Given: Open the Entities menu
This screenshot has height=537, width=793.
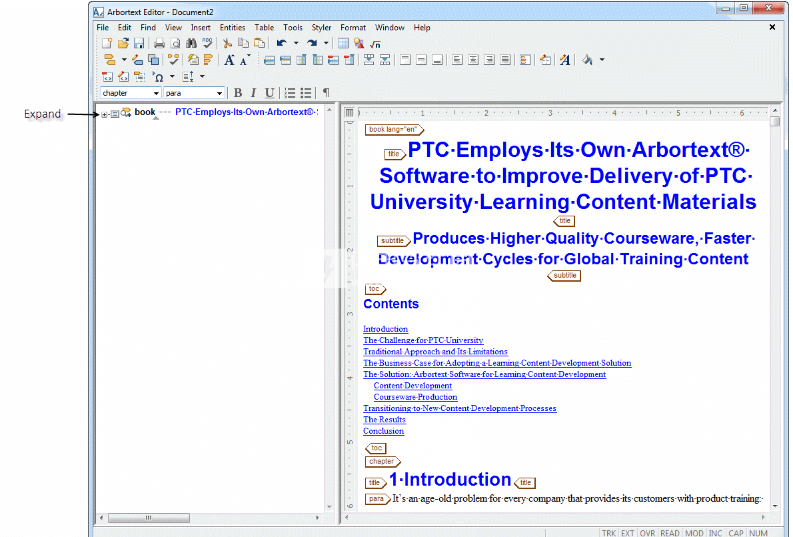Looking at the screenshot, I should 232,27.
